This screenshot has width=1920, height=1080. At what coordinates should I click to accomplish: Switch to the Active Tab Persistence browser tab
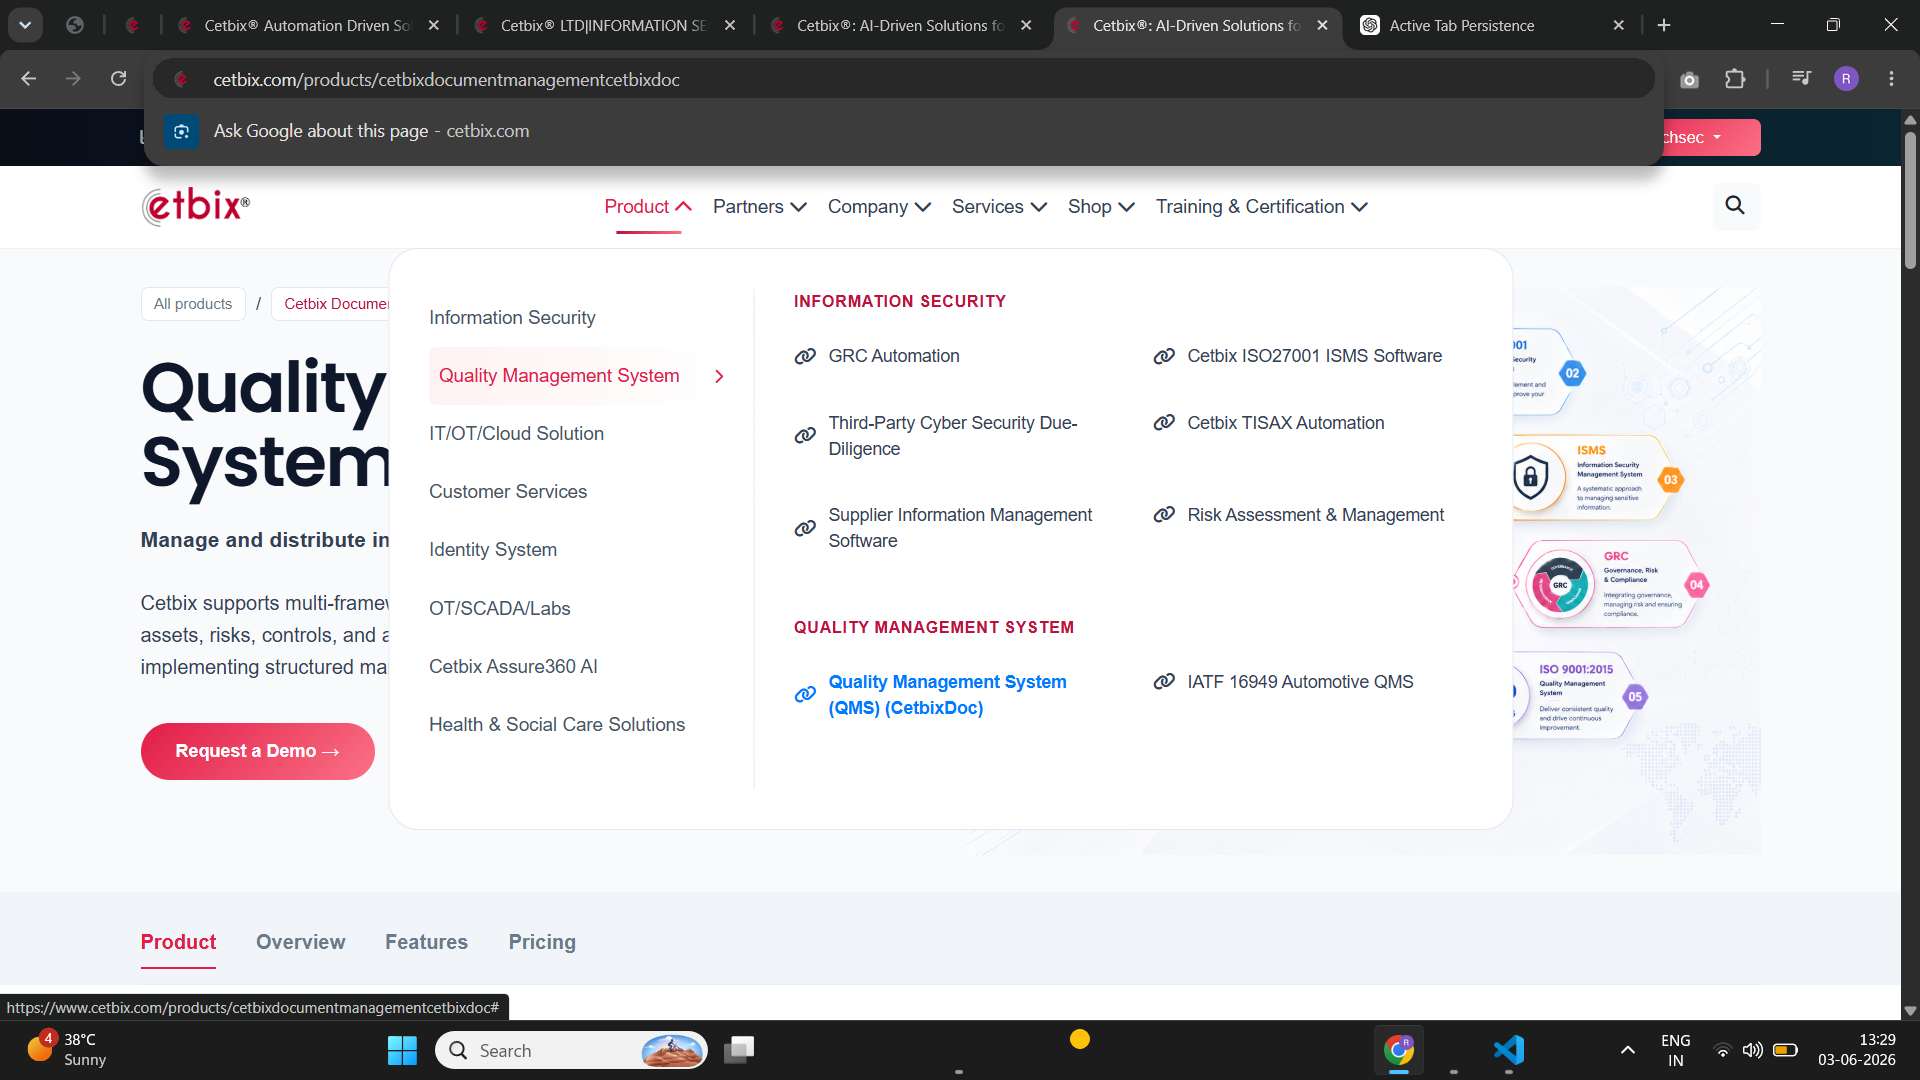pos(1490,25)
